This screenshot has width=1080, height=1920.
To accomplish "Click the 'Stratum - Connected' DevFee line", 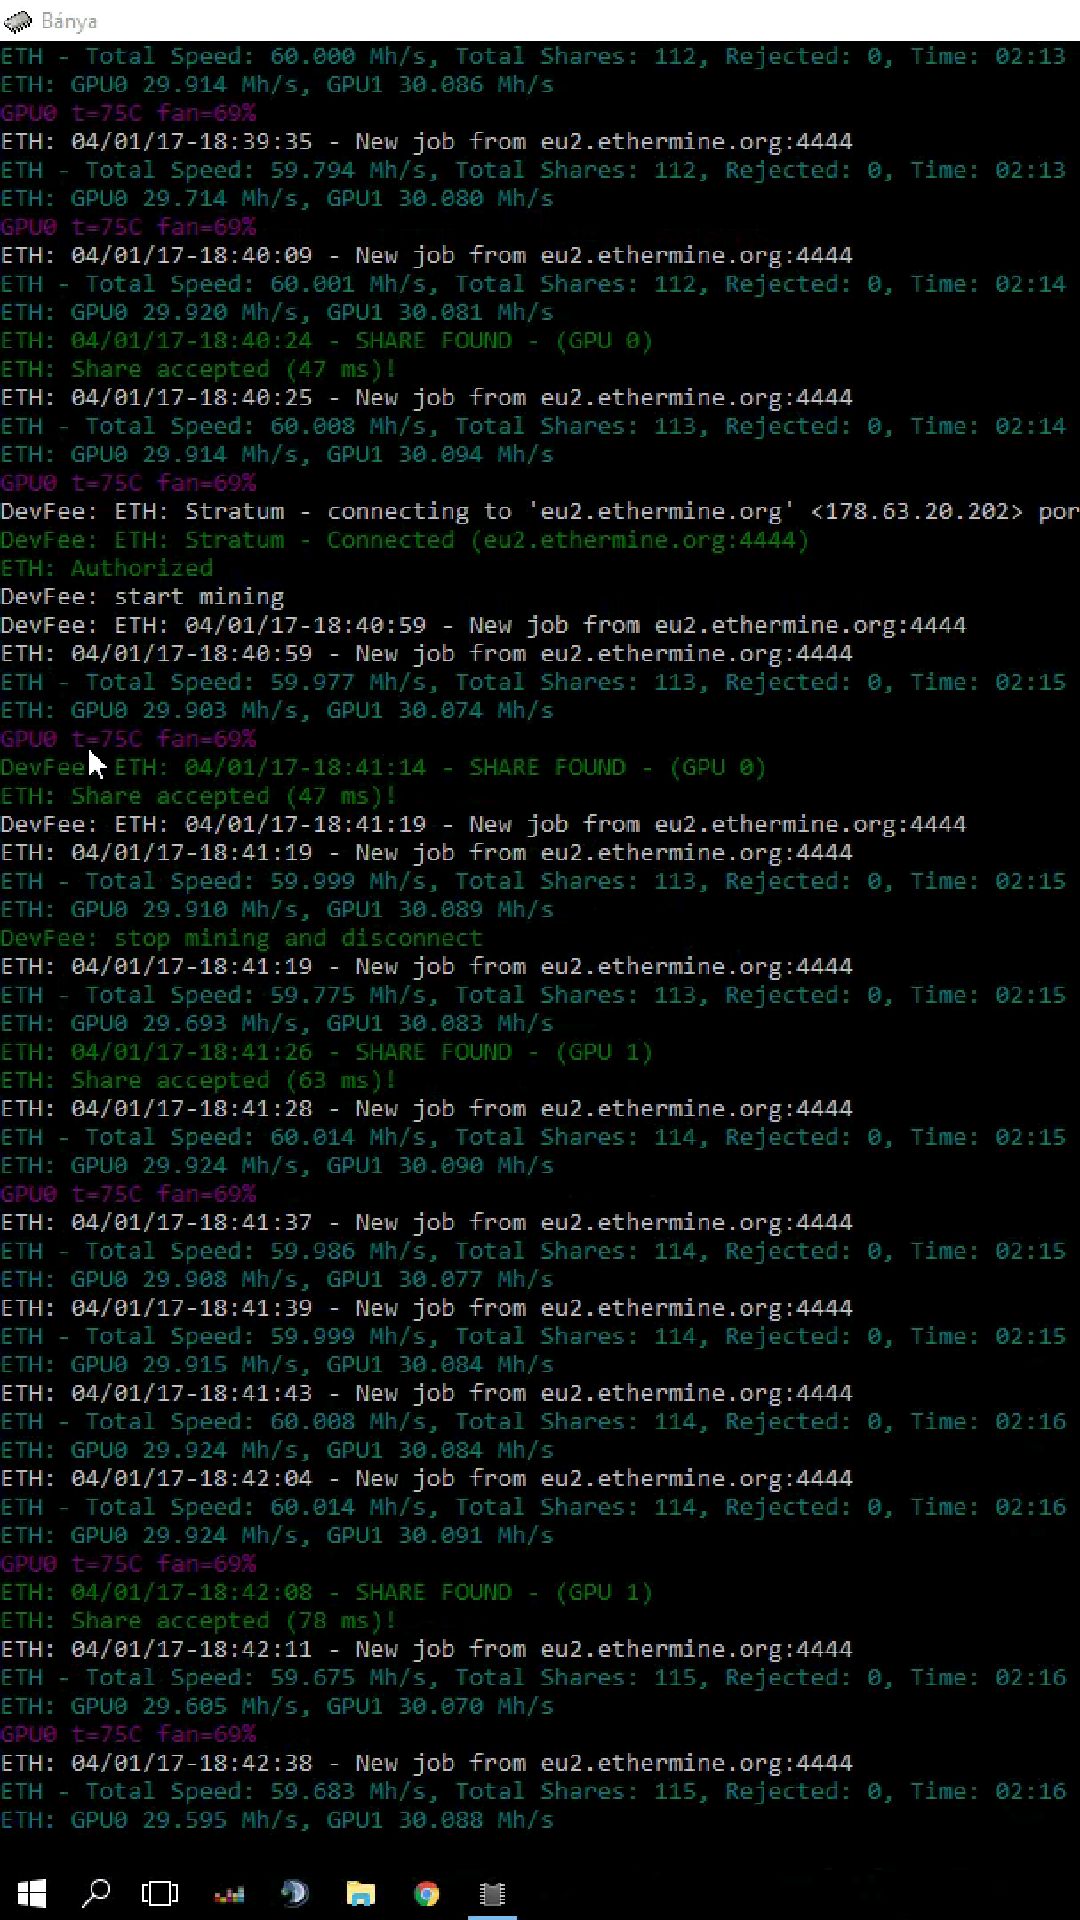I will coord(404,540).
